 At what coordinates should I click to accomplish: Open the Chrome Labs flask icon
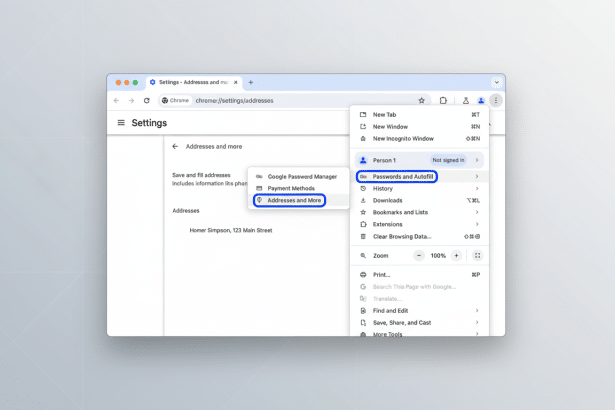tap(466, 101)
